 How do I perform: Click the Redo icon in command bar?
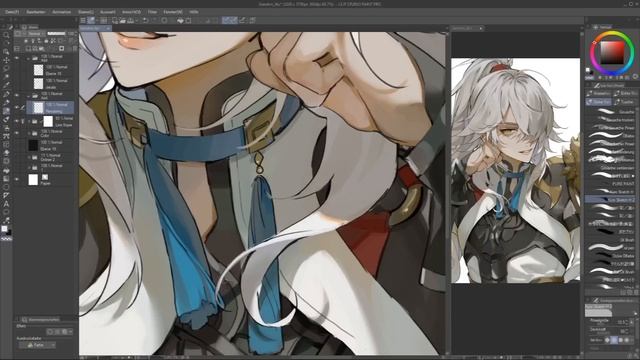coord(154,20)
